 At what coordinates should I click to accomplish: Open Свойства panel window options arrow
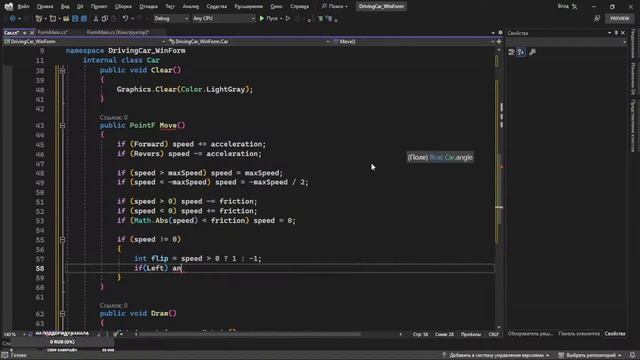(x=609, y=33)
